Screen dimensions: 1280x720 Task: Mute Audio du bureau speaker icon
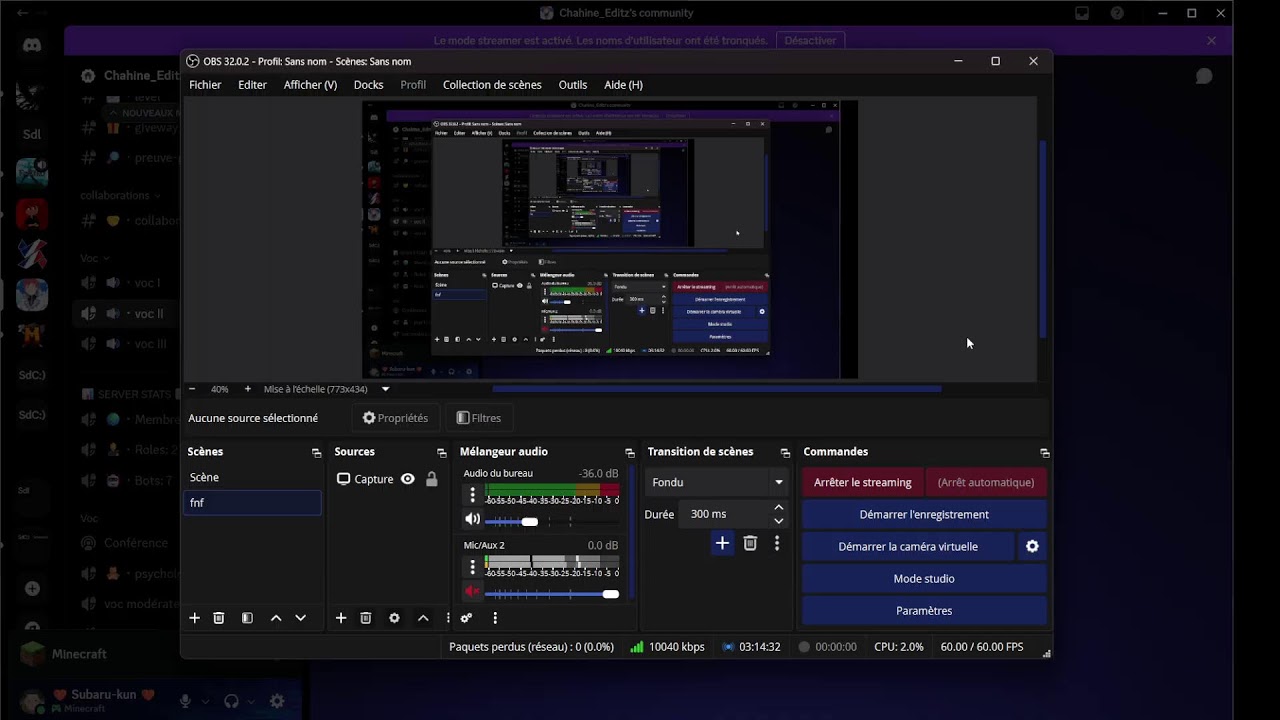tap(472, 520)
